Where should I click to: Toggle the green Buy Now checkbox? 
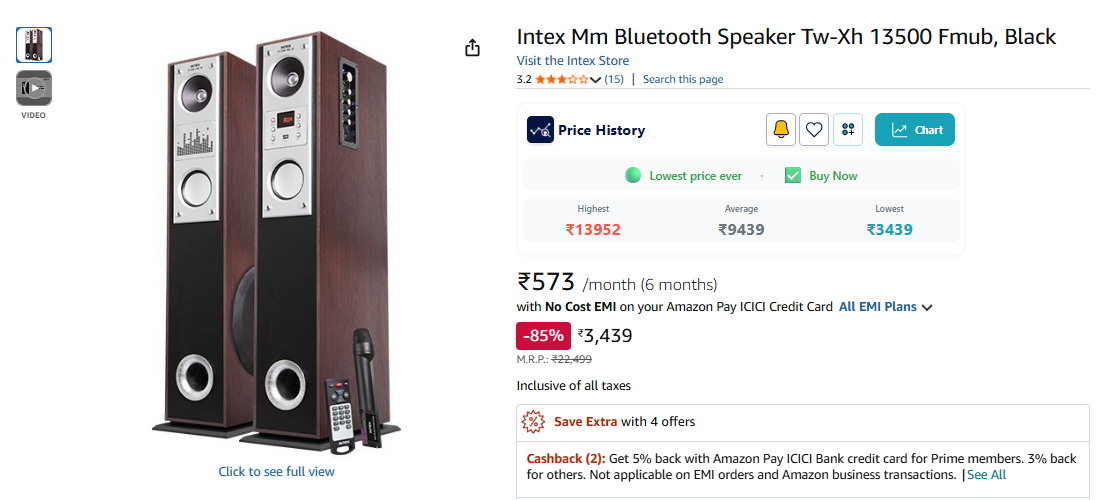(793, 175)
